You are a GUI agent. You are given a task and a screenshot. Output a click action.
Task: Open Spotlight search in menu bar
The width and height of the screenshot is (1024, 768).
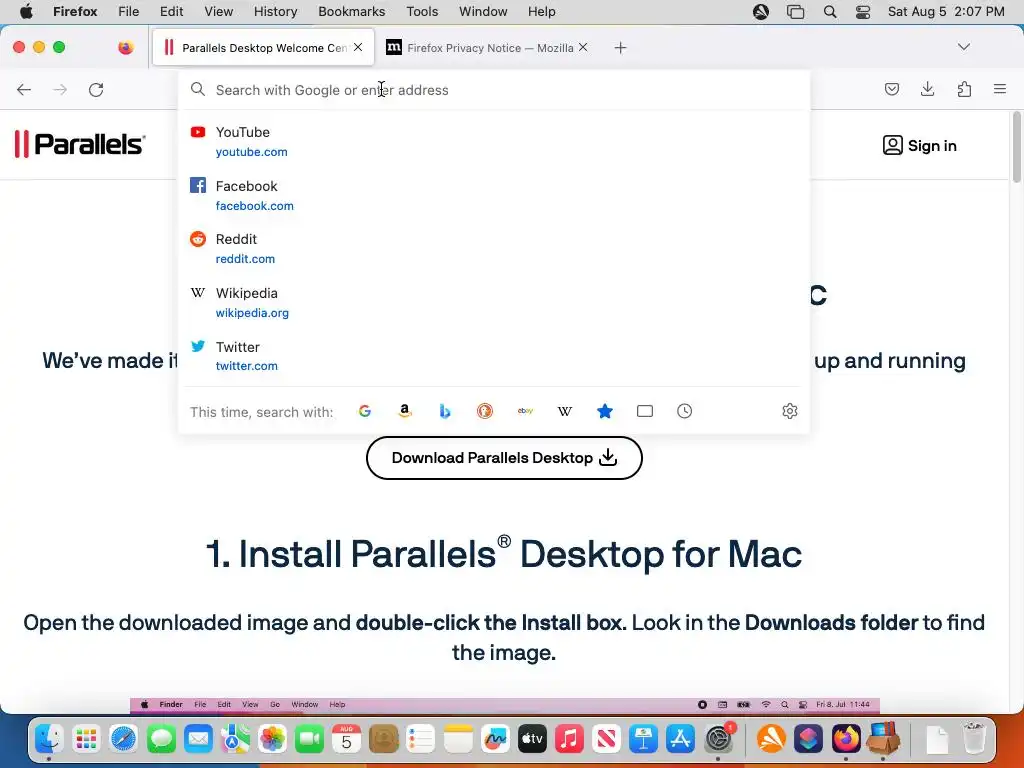[829, 11]
